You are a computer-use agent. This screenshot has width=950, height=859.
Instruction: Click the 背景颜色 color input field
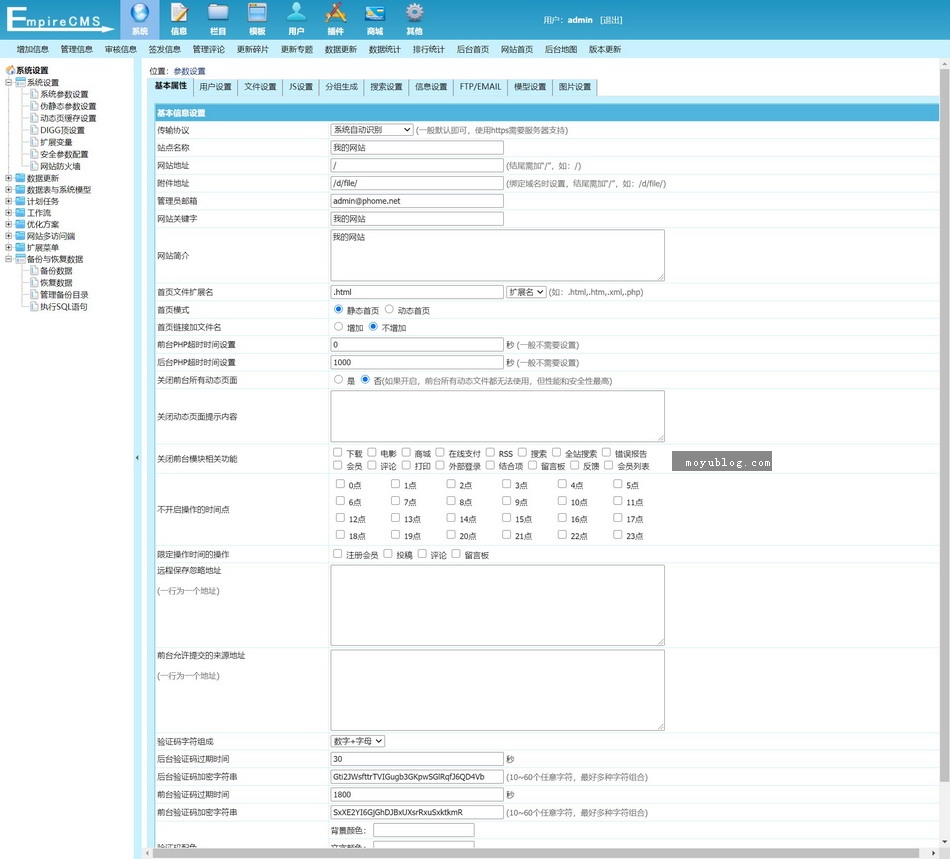click(424, 830)
